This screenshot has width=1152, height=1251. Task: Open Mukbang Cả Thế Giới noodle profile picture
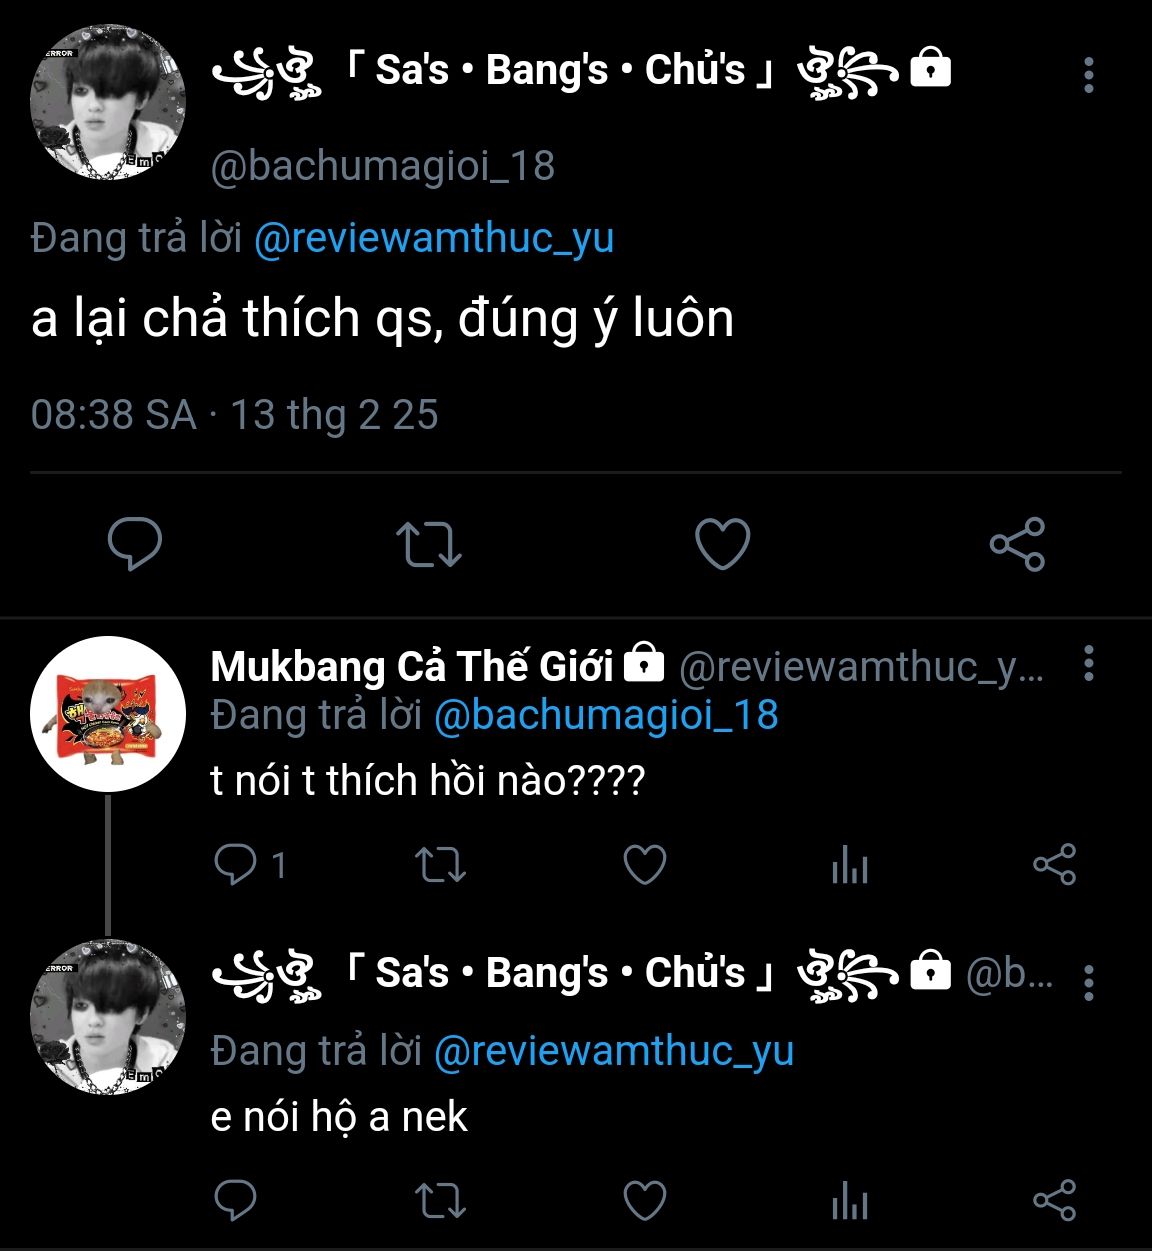[x=108, y=714]
